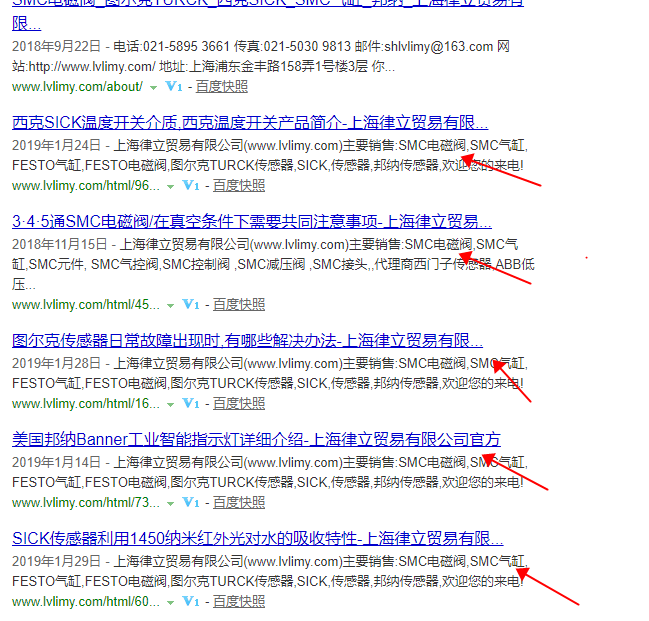Open www.lvlimy.com/html/60... green URL
Screen dimensions: 649x621
86,602
